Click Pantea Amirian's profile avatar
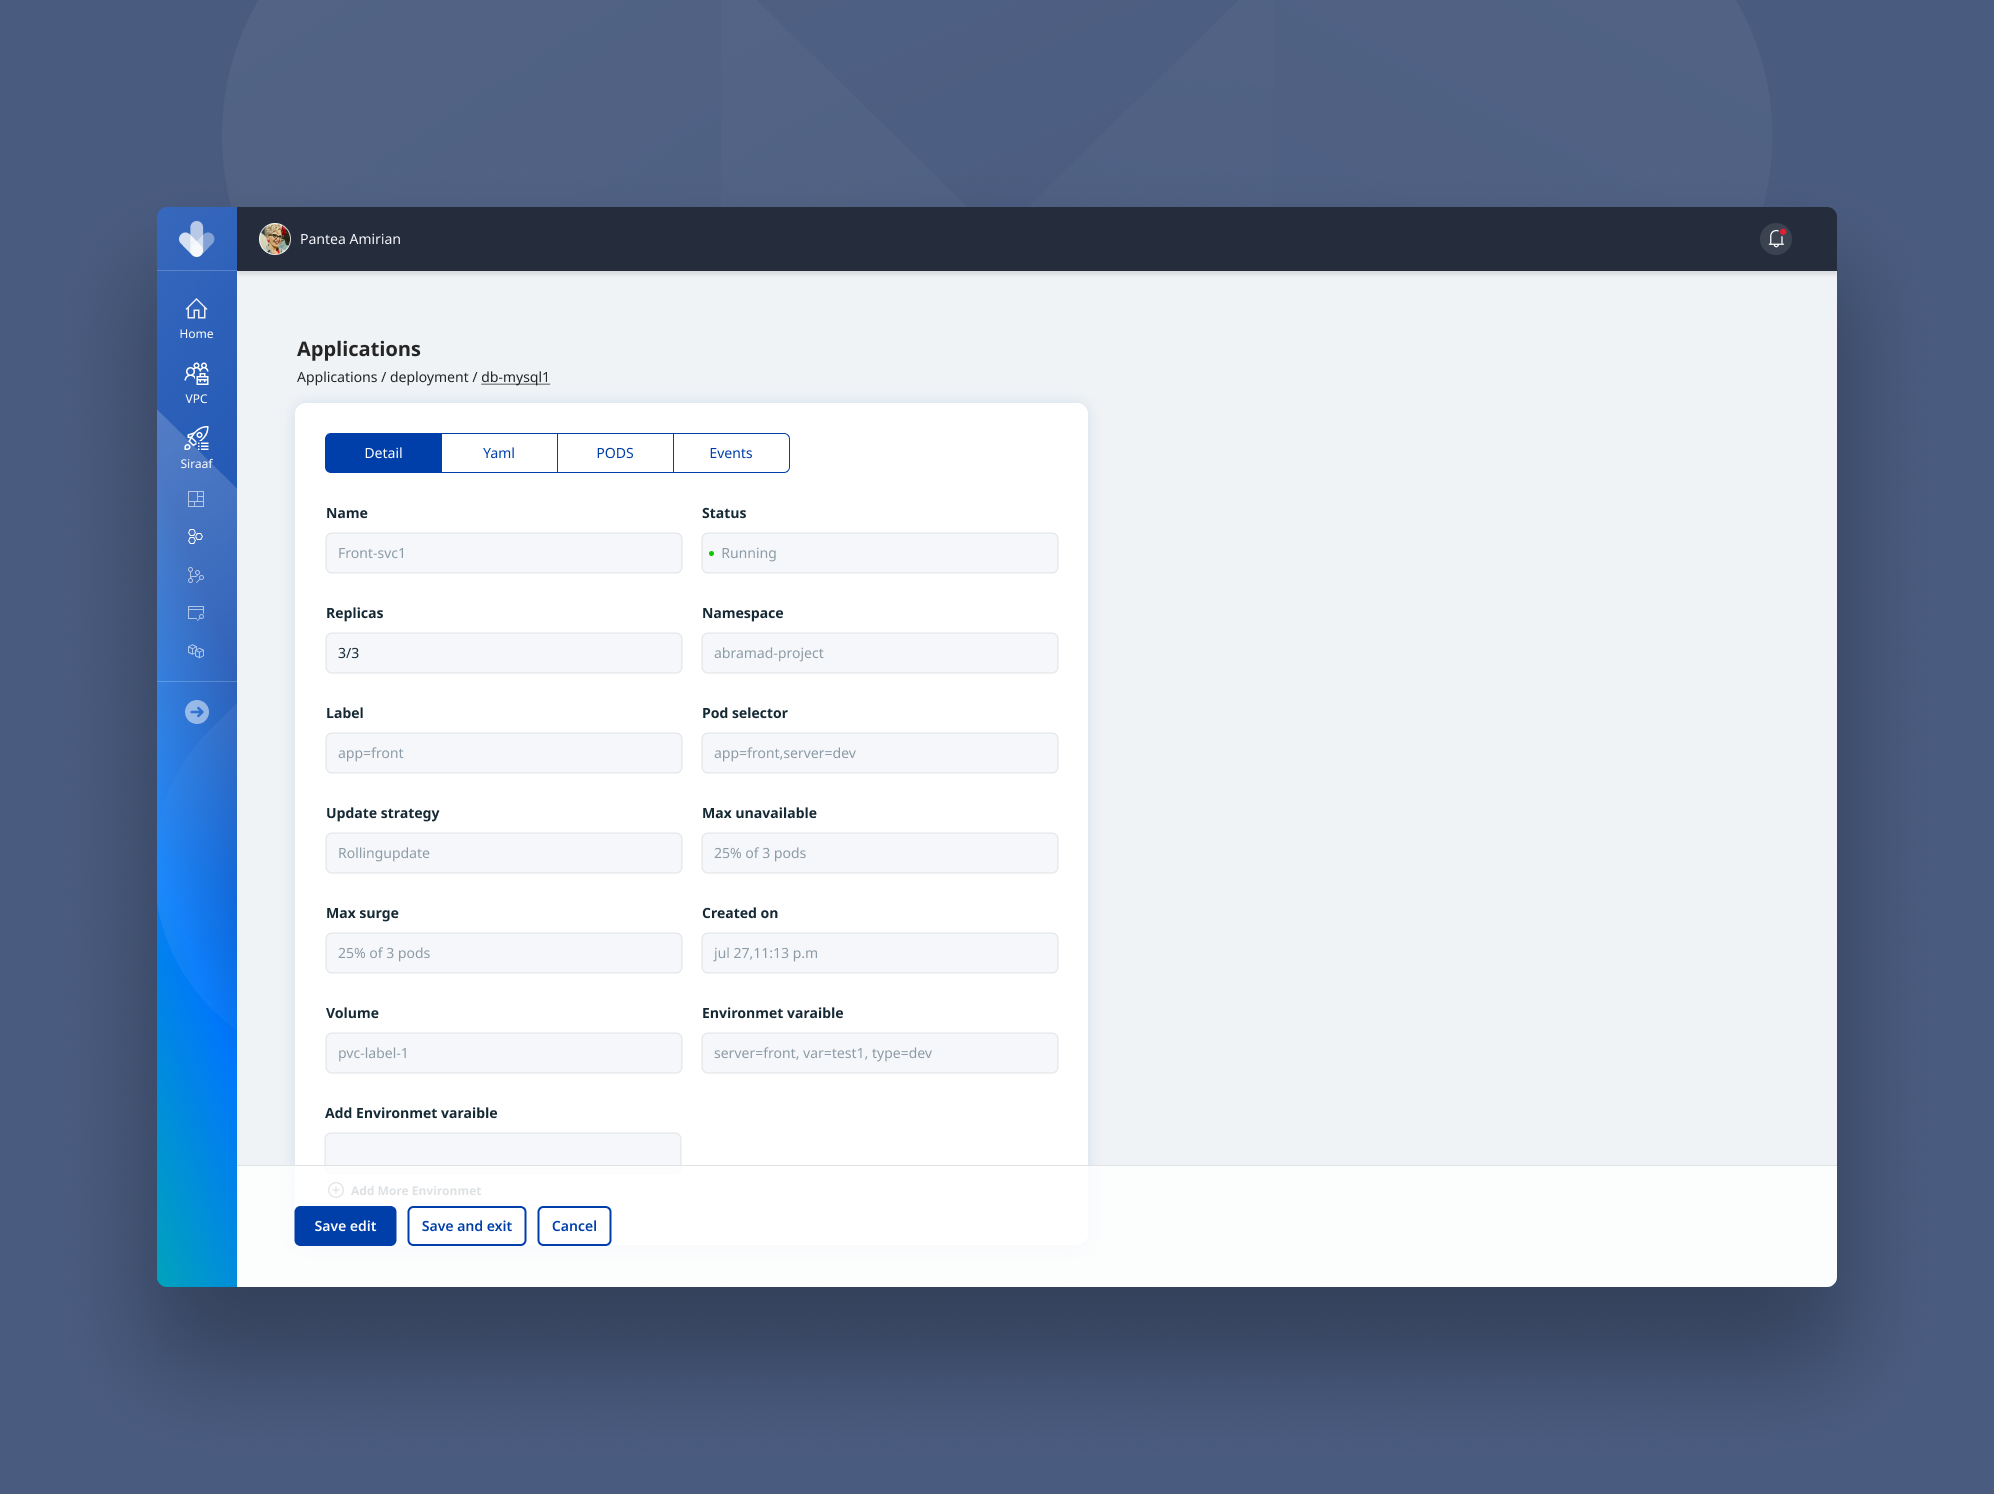Viewport: 1994px width, 1494px height. point(275,239)
